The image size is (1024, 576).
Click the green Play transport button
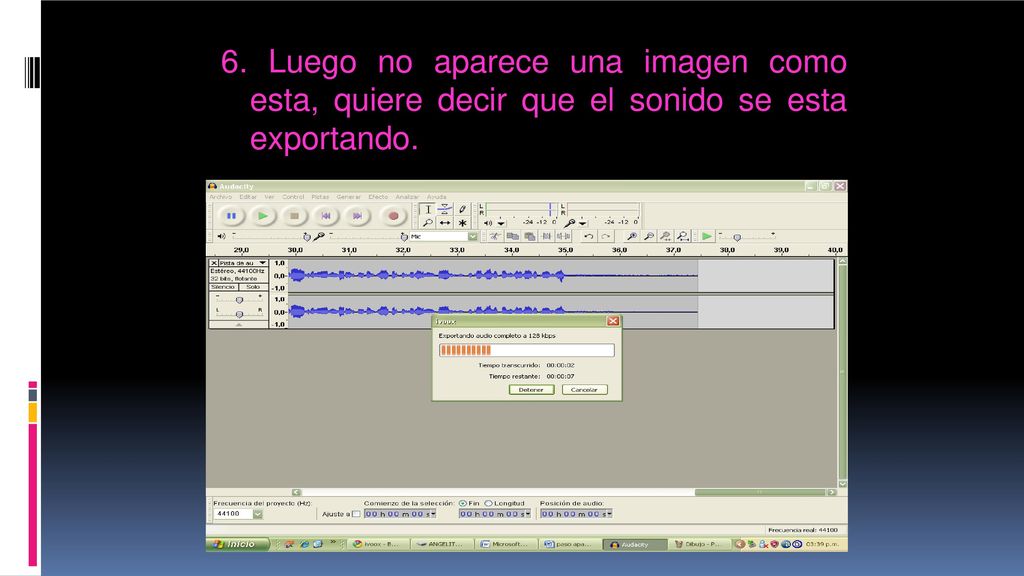(263, 216)
